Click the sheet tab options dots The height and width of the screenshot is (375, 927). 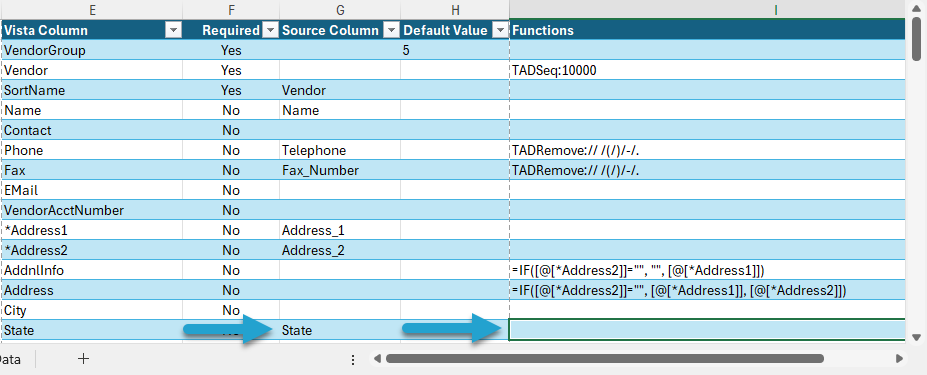[353, 359]
